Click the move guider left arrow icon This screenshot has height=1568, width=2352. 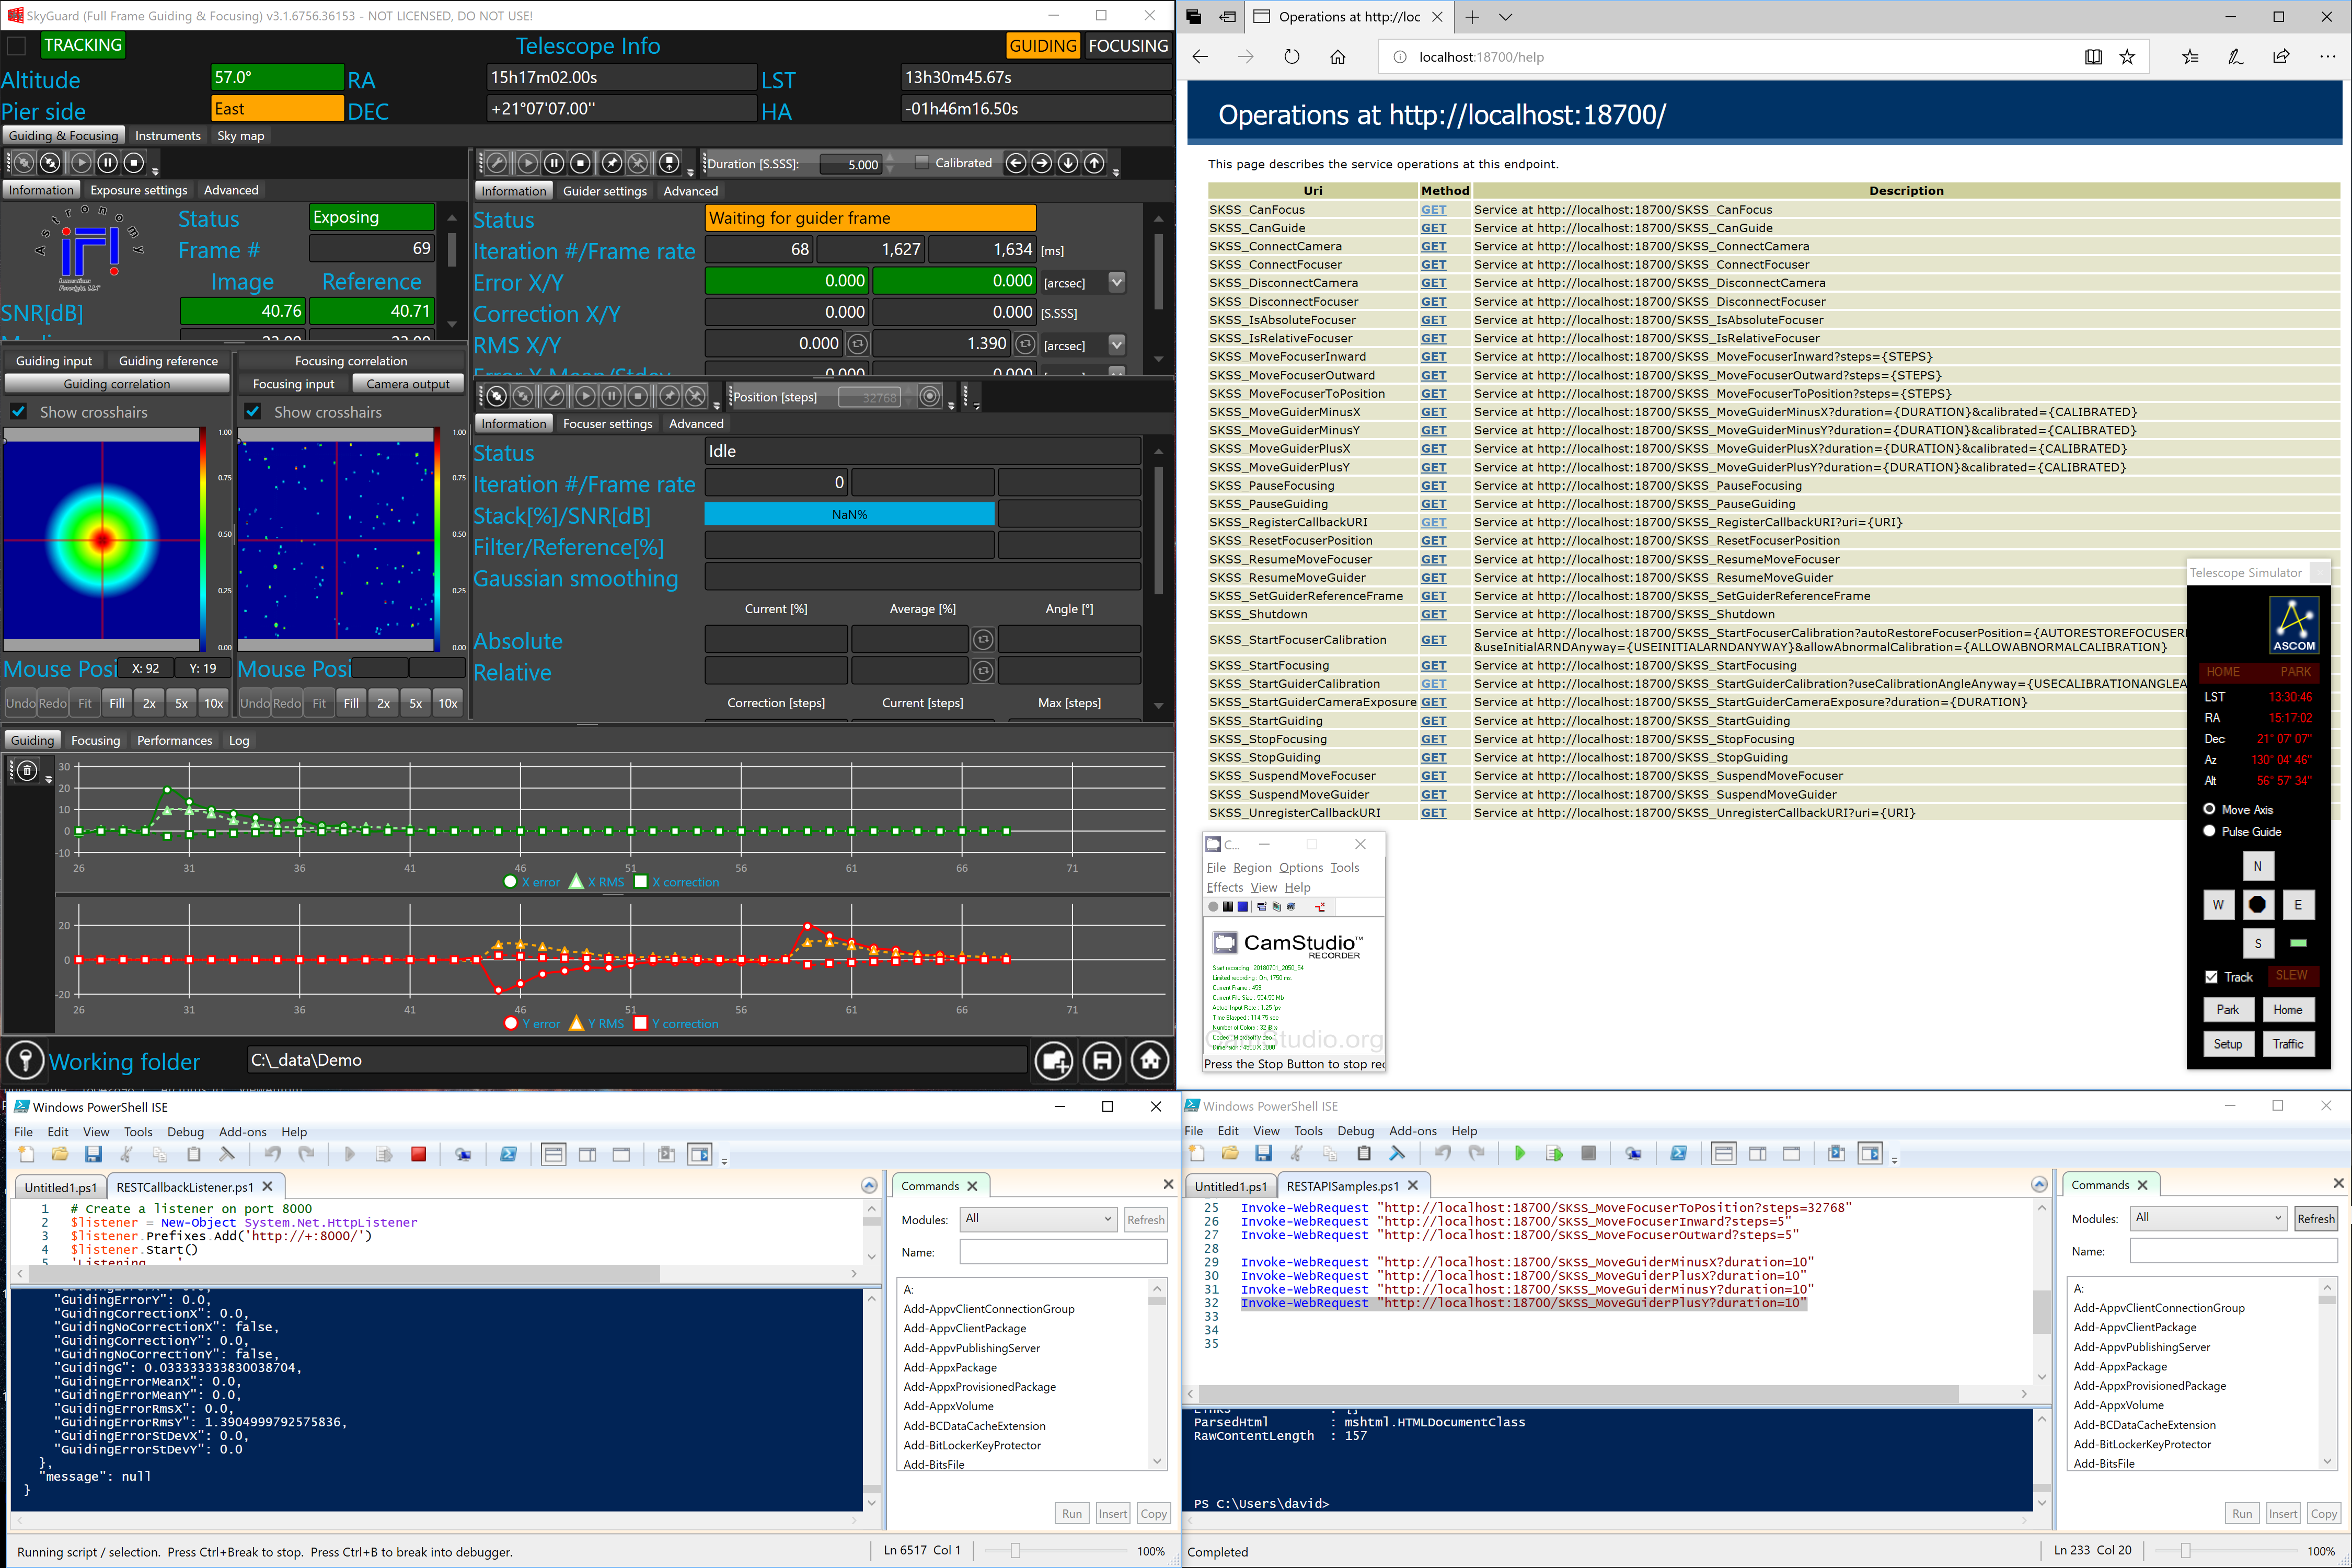coord(1015,163)
